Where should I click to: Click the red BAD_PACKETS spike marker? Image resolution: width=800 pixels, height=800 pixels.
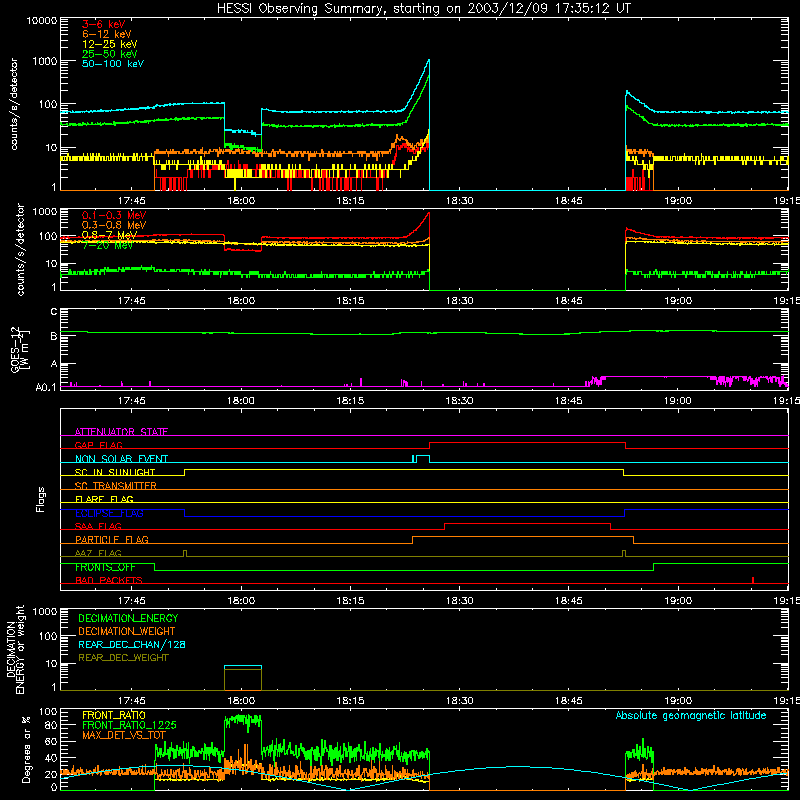pos(753,580)
